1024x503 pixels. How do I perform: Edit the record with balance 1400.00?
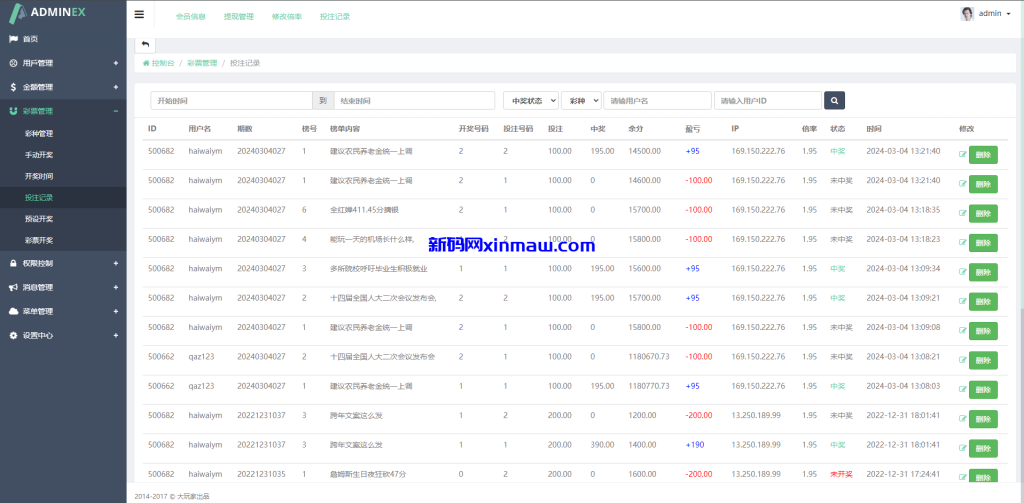(x=962, y=449)
